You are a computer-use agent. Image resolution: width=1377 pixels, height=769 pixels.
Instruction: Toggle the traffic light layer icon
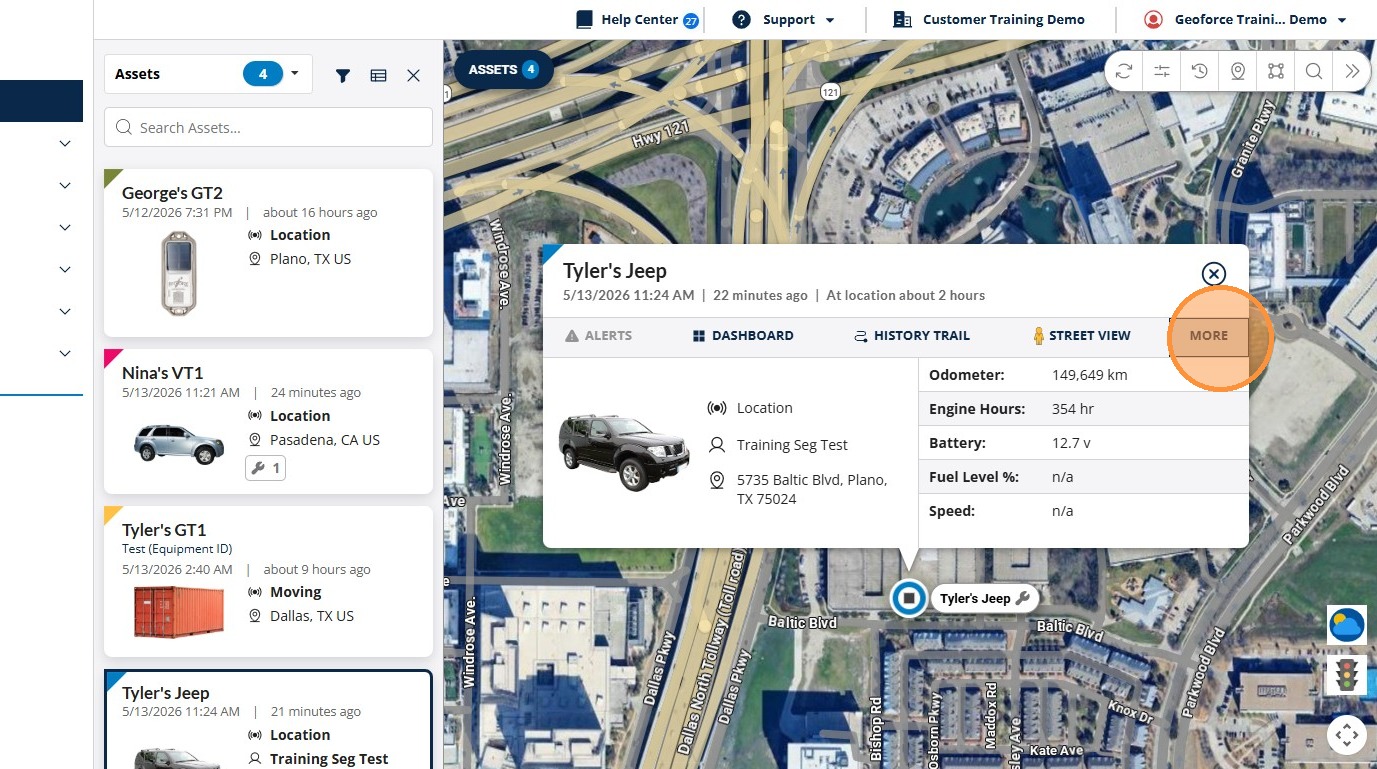pyautogui.click(x=1346, y=674)
